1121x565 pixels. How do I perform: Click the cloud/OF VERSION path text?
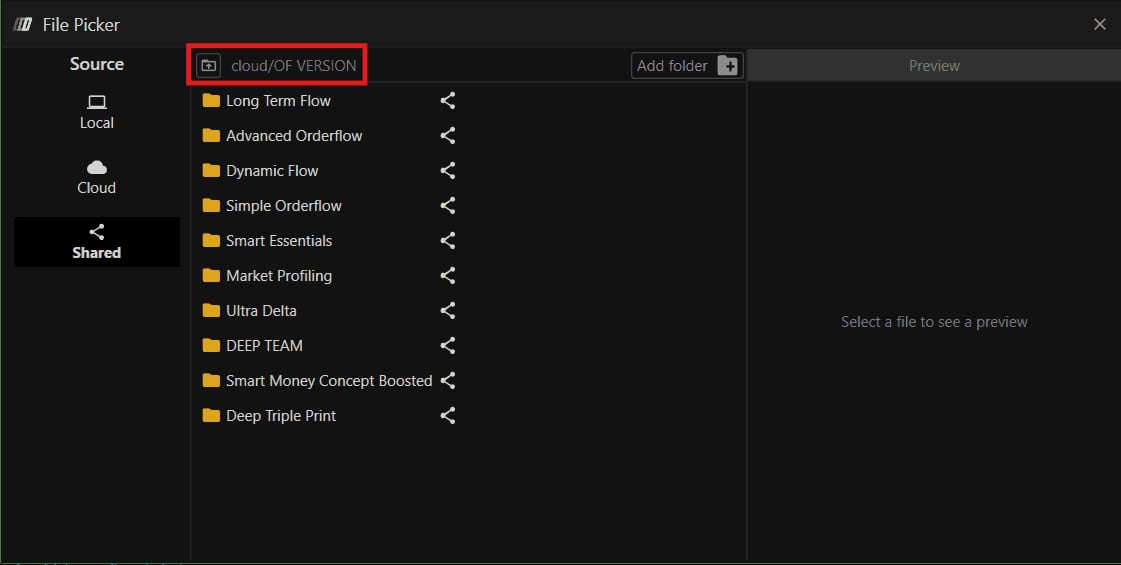coord(293,66)
